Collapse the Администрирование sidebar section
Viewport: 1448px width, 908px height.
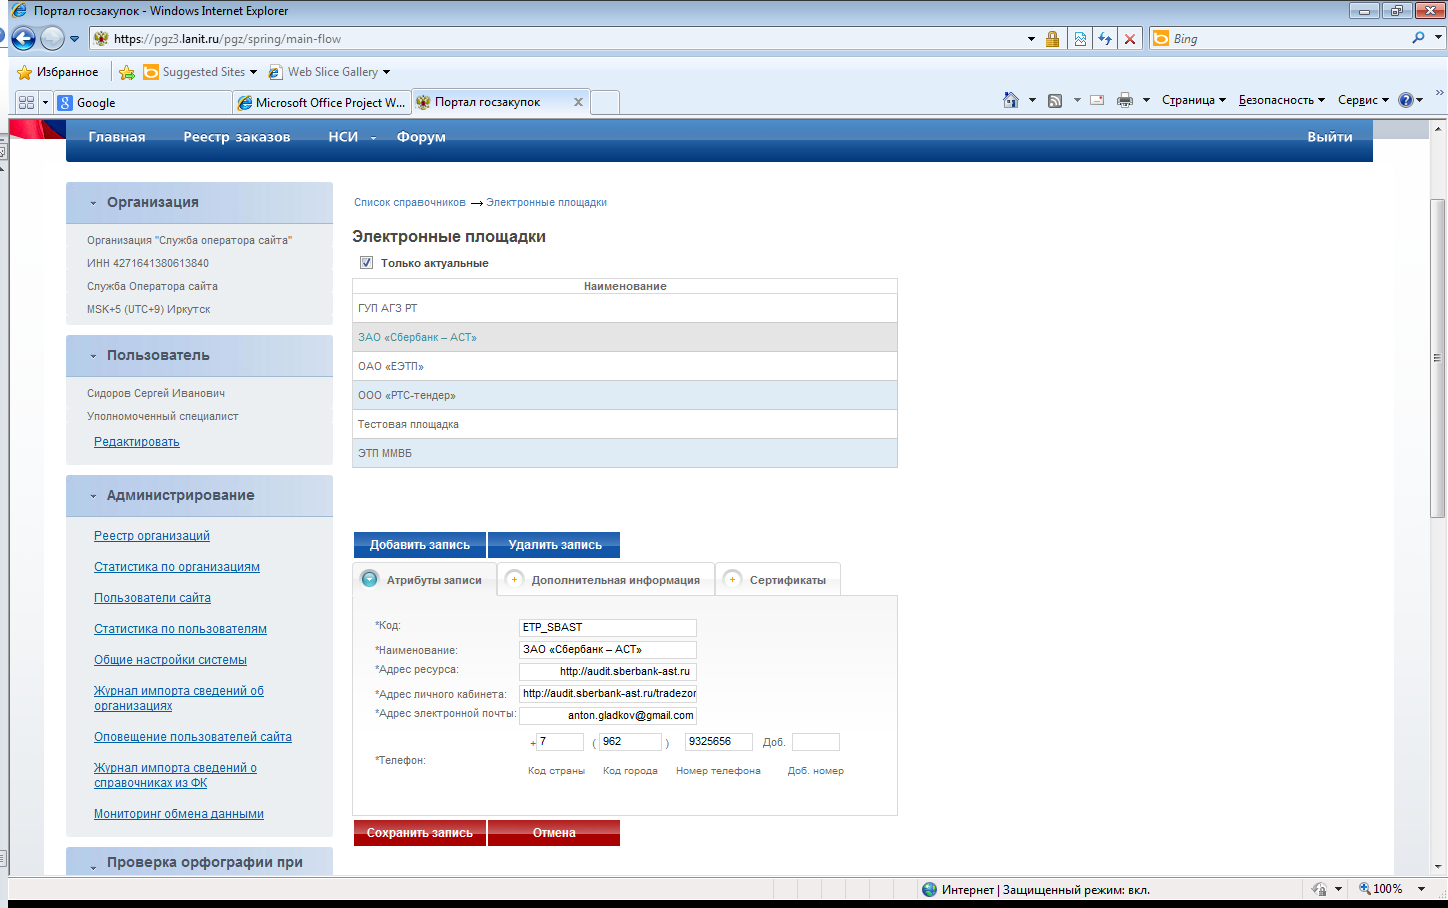93,496
